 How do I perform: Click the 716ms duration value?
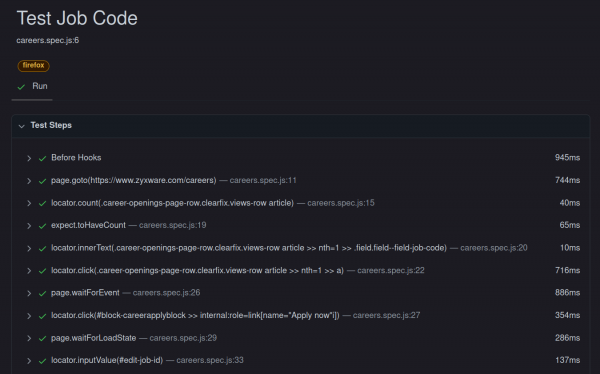(x=567, y=270)
